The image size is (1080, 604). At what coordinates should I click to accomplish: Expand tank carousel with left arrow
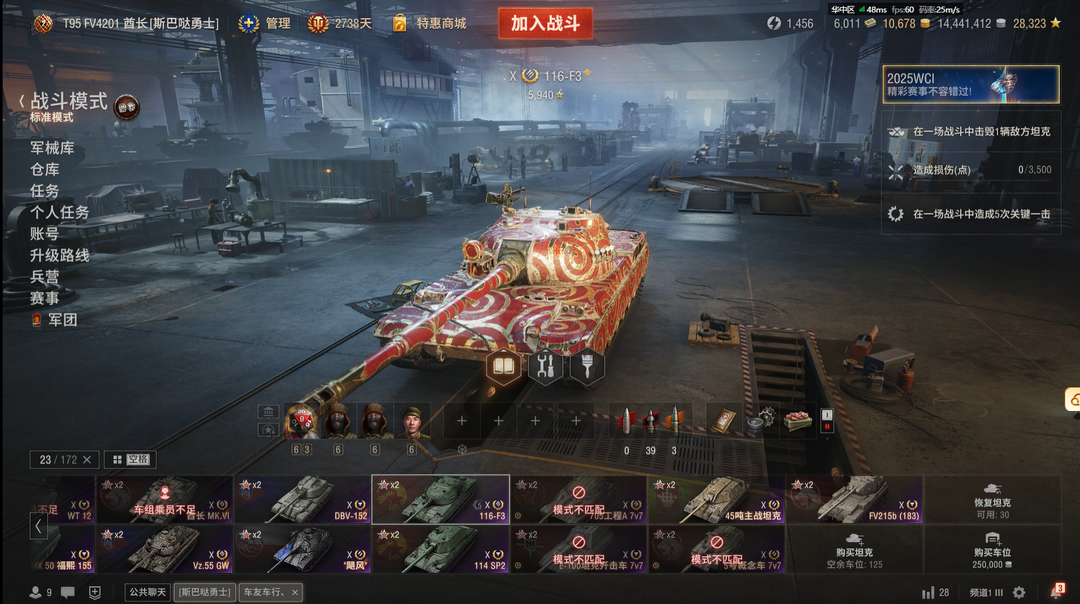pos(39,527)
